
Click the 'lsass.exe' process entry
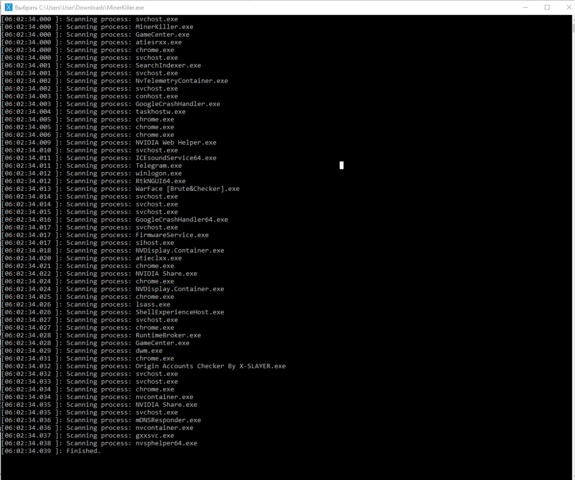pyautogui.click(x=153, y=304)
